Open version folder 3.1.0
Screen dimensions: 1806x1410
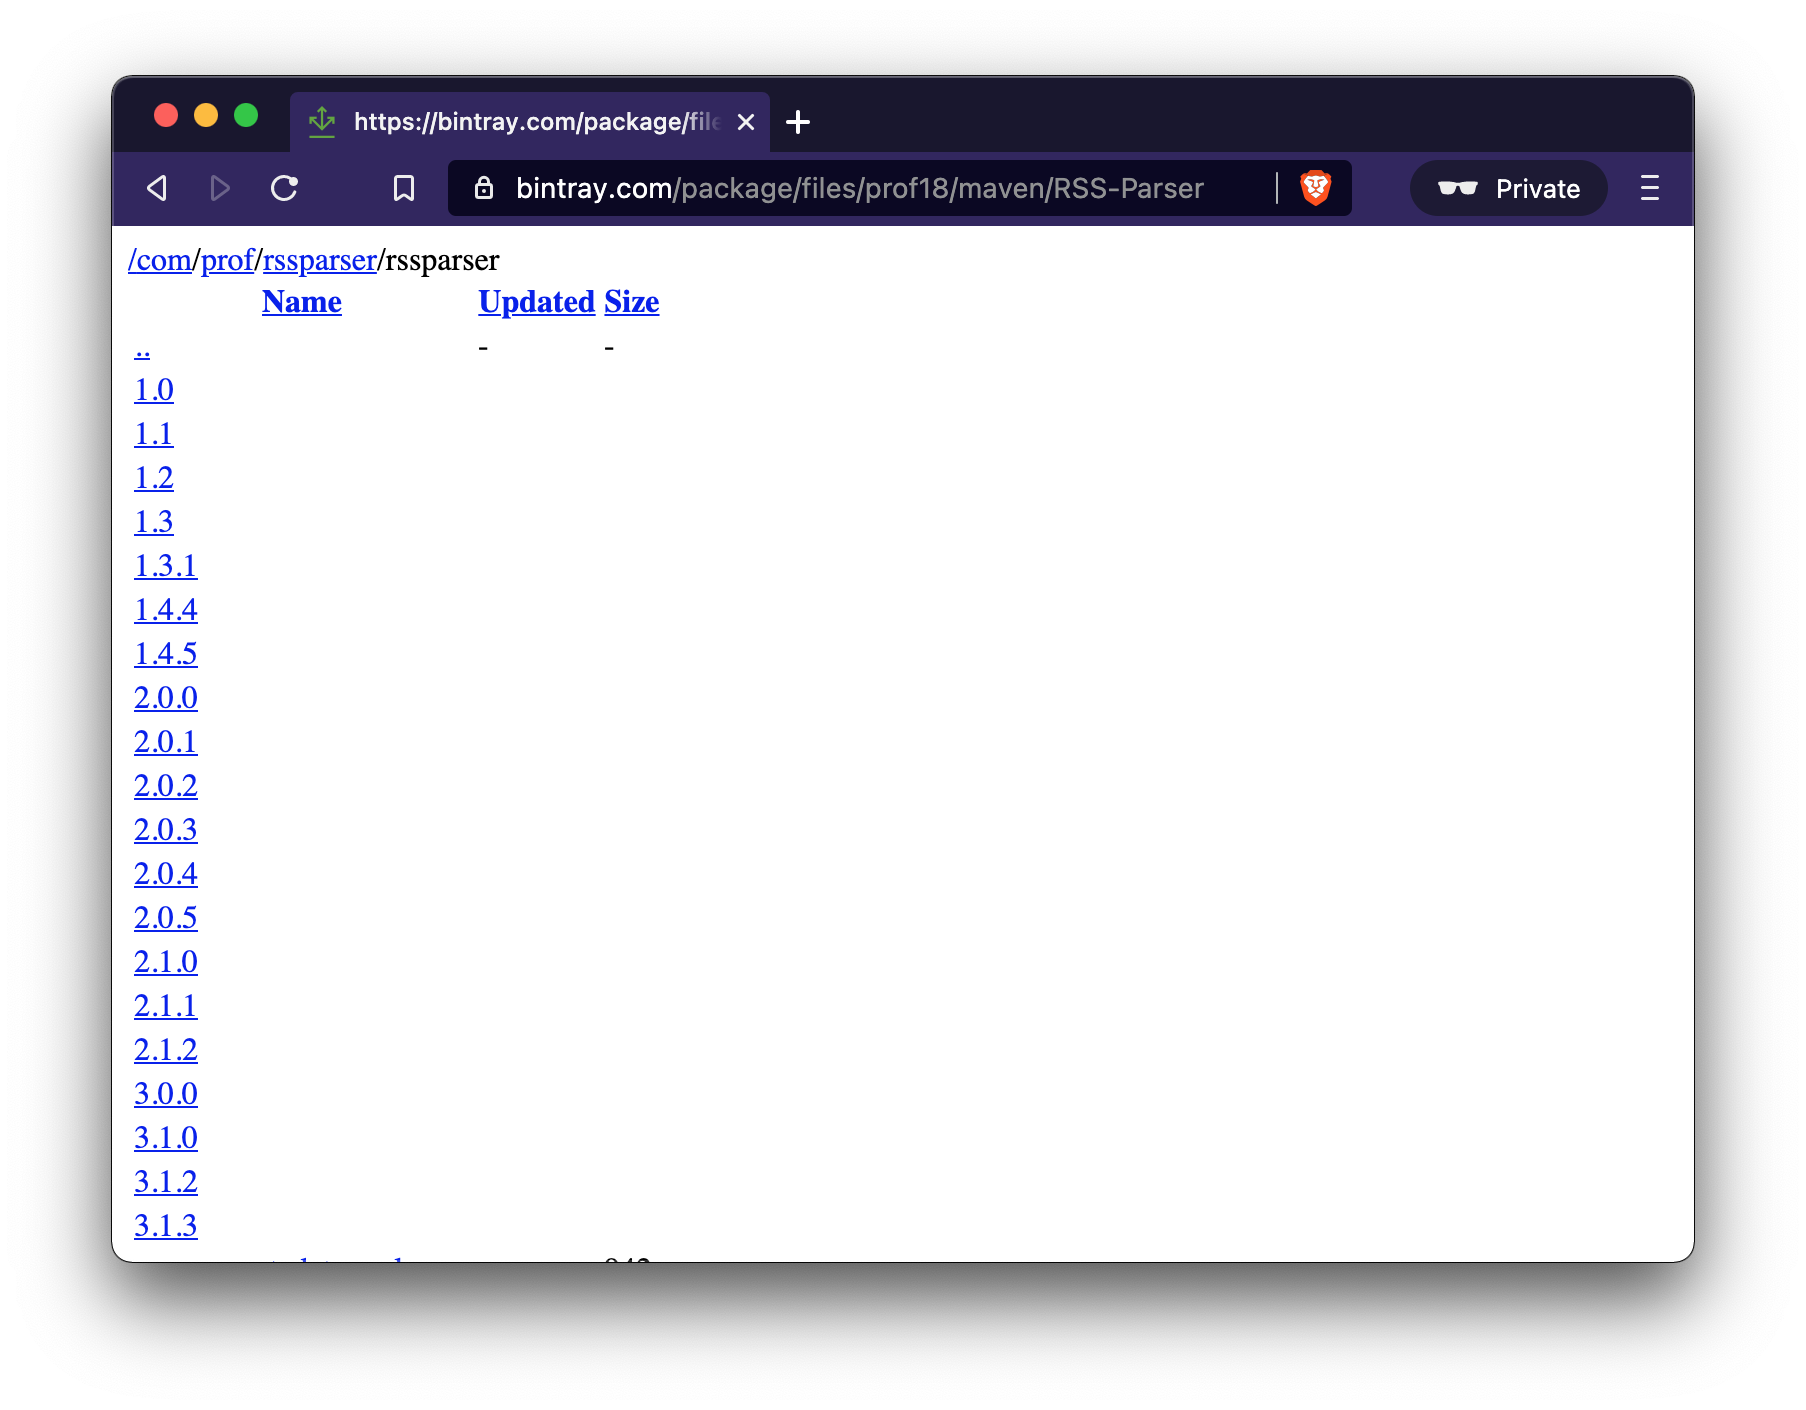point(166,1138)
